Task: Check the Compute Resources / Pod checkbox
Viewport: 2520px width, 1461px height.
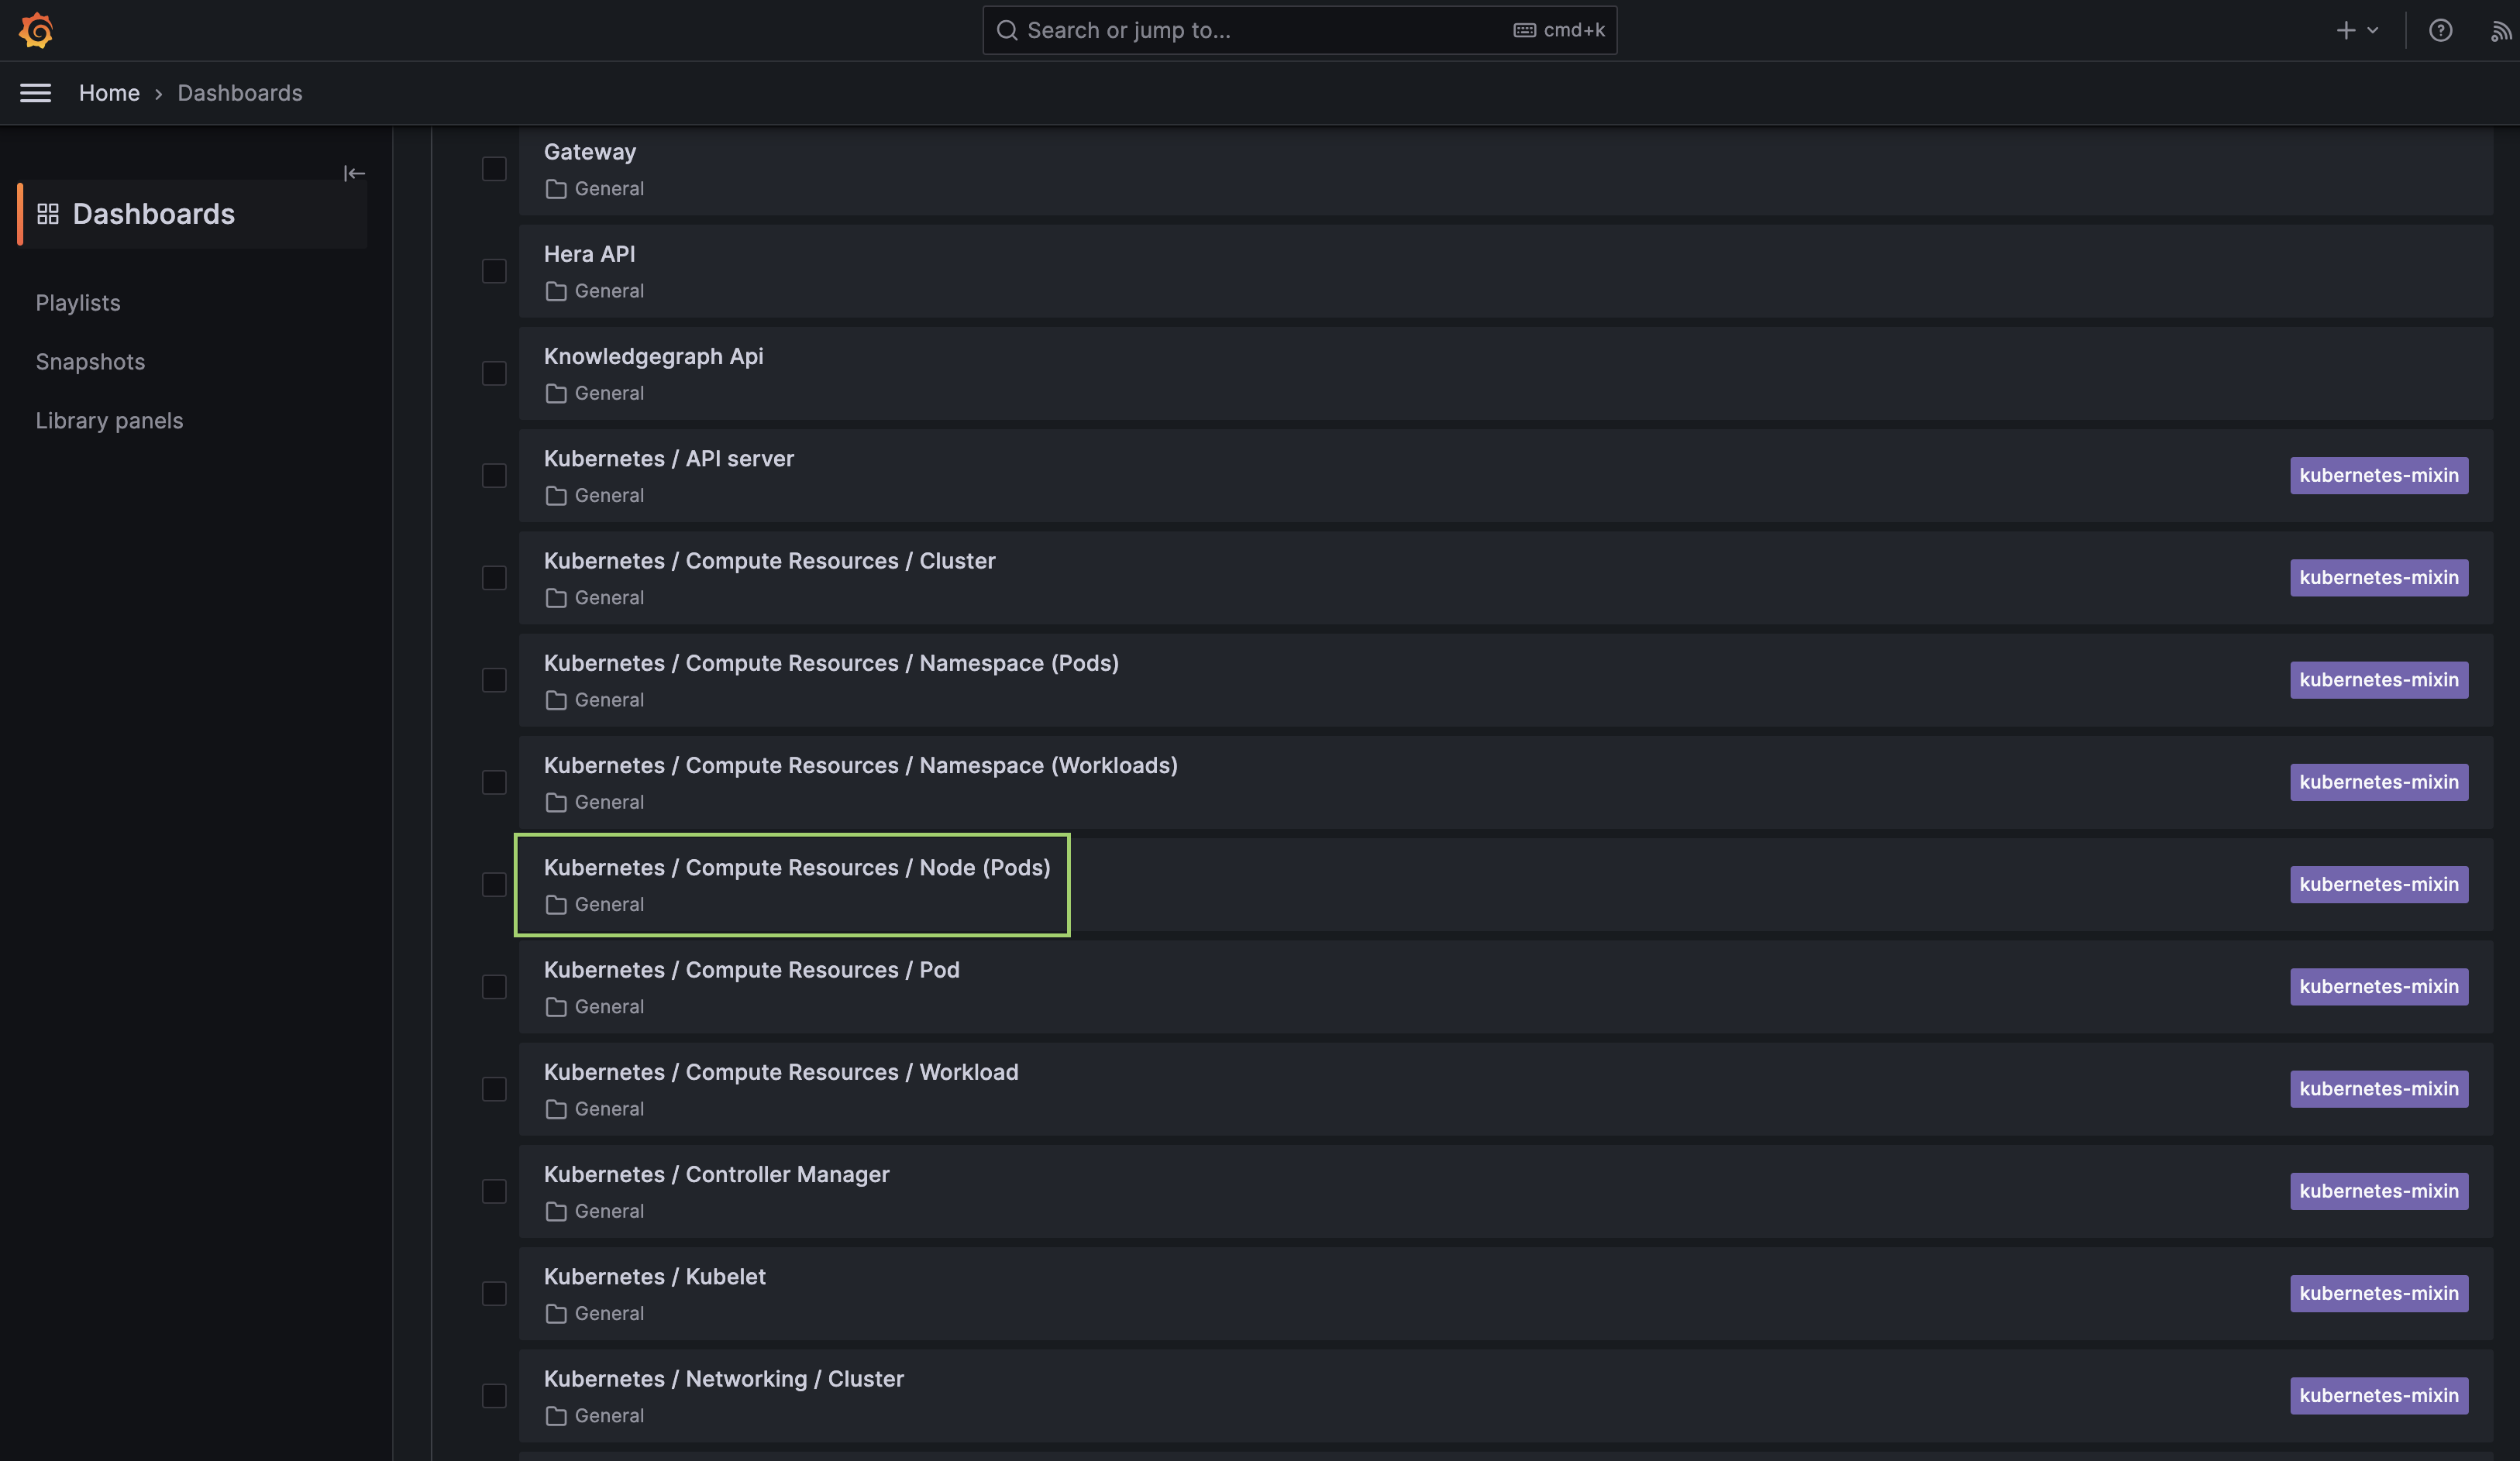Action: [x=494, y=987]
